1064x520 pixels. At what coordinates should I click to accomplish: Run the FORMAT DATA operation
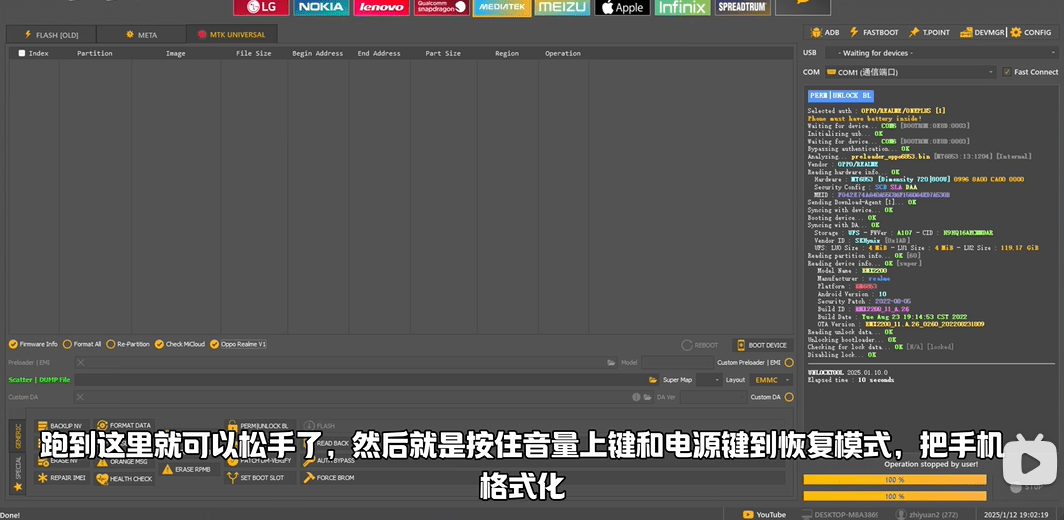pyautogui.click(x=125, y=426)
